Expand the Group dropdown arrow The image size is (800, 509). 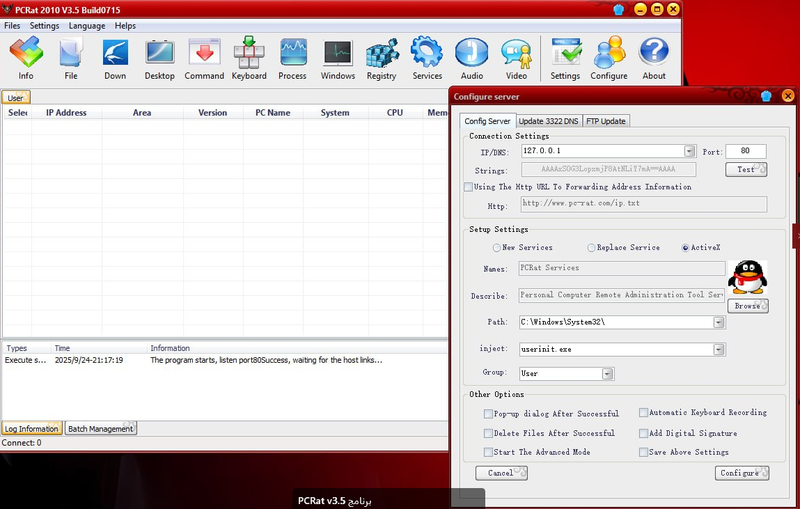[607, 374]
